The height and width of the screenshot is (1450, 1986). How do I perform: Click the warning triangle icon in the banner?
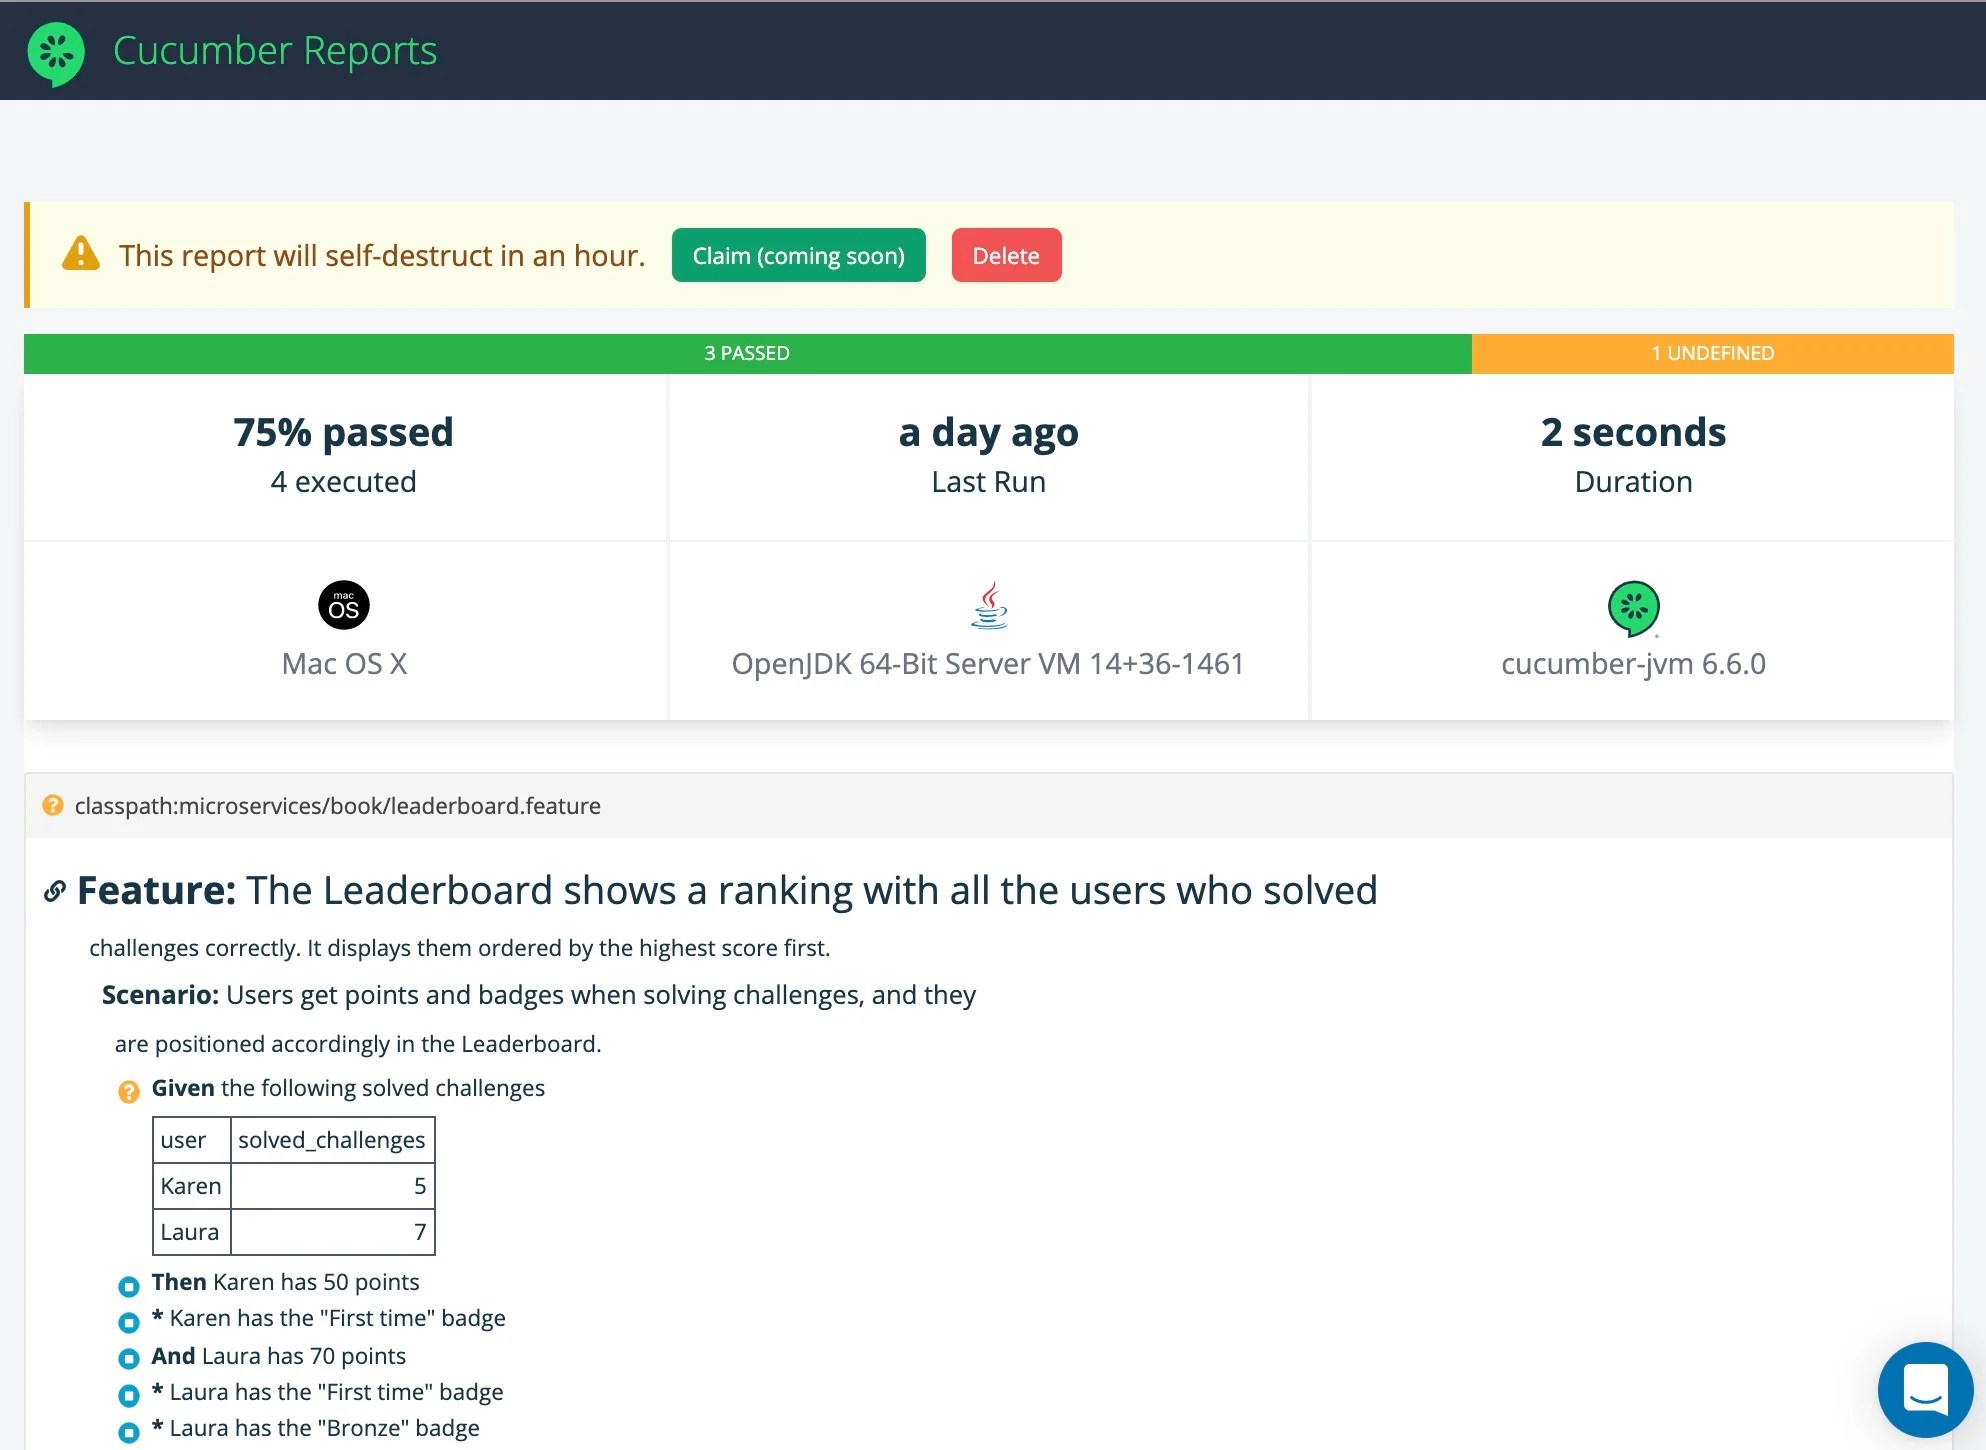(81, 255)
